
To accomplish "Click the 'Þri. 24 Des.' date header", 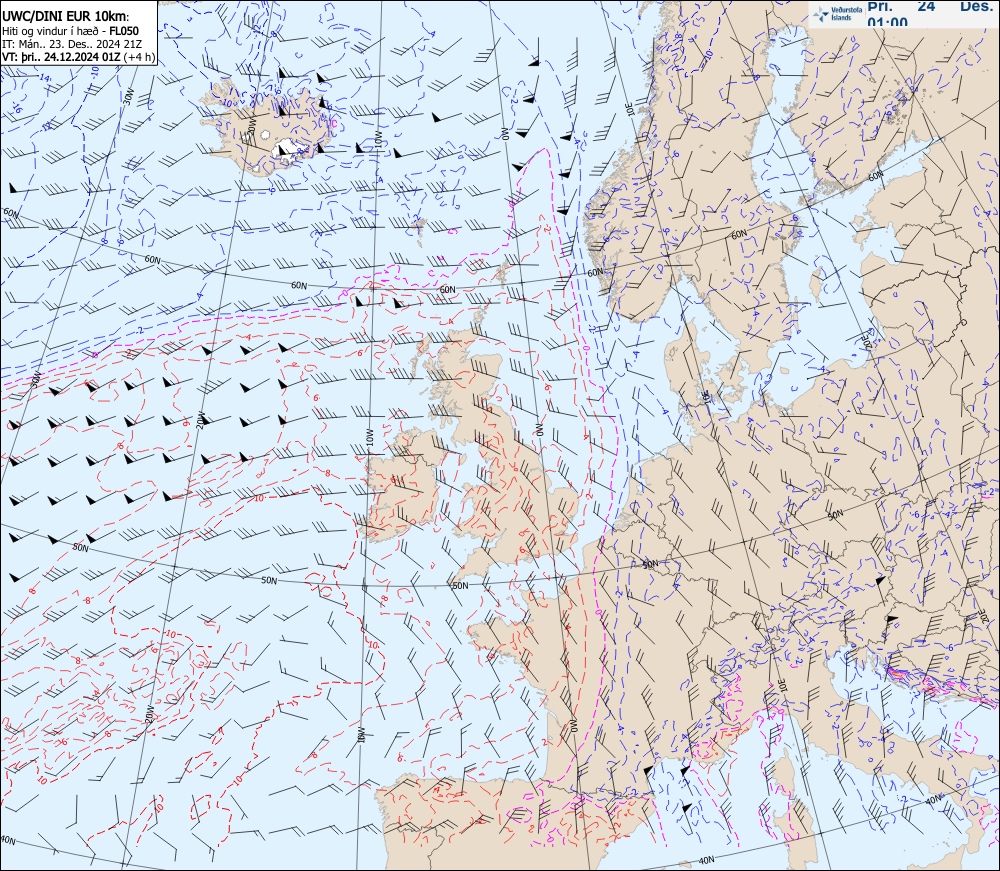I will (932, 6).
